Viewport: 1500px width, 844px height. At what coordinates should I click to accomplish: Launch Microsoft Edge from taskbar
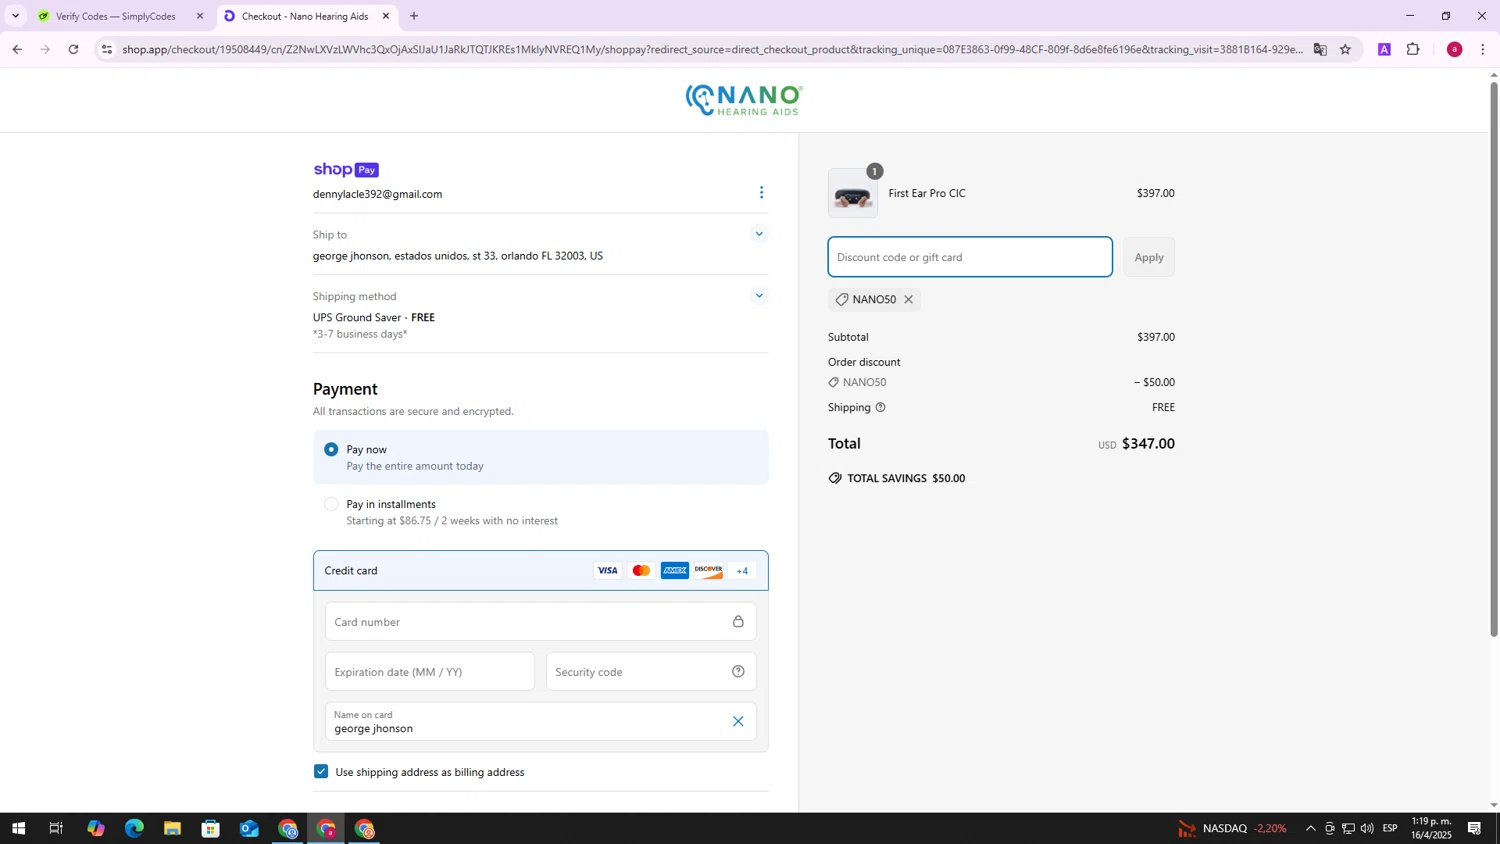134,828
